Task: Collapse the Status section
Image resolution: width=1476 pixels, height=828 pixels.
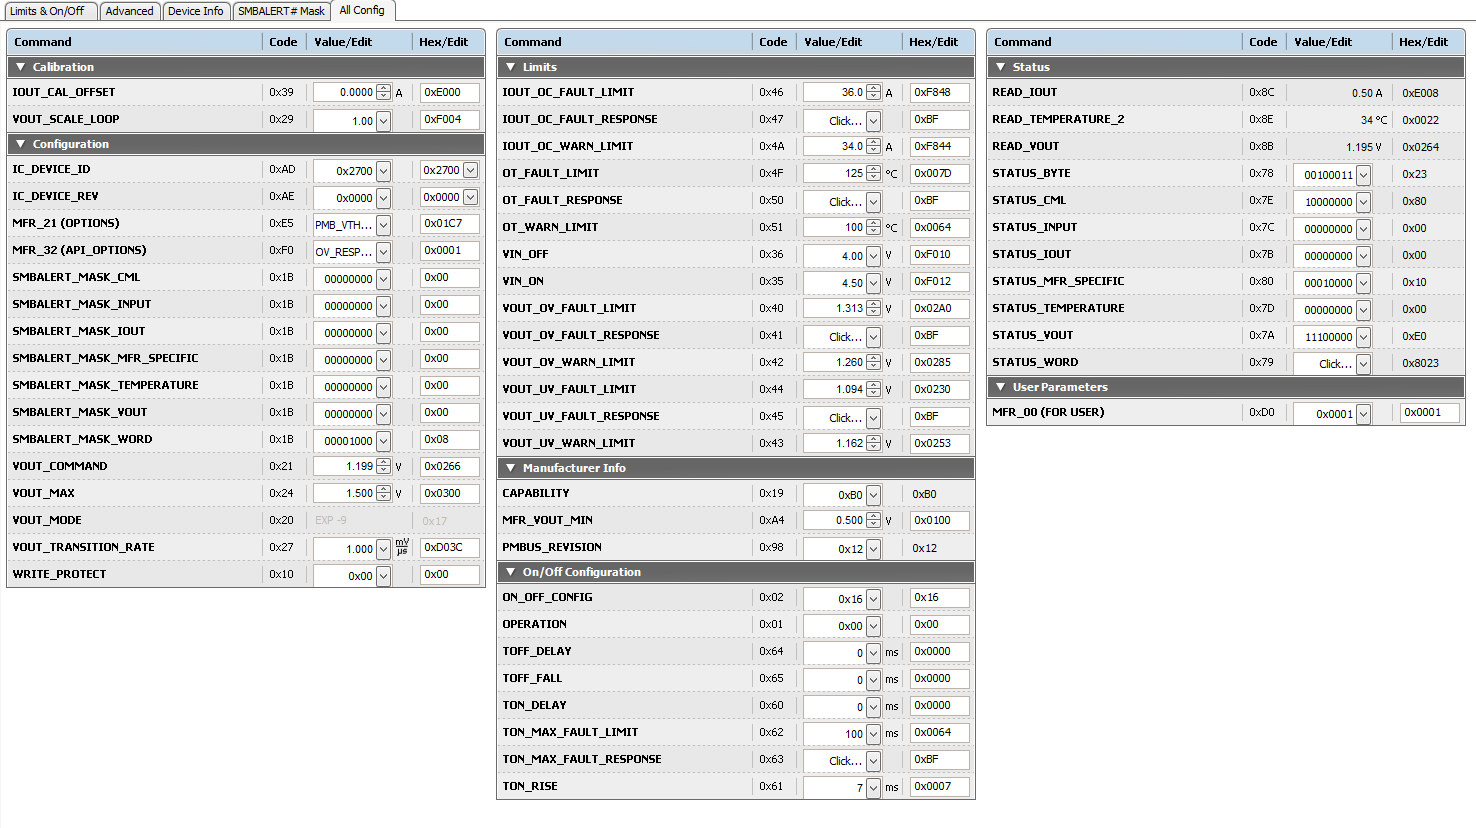Action: pos(1001,67)
